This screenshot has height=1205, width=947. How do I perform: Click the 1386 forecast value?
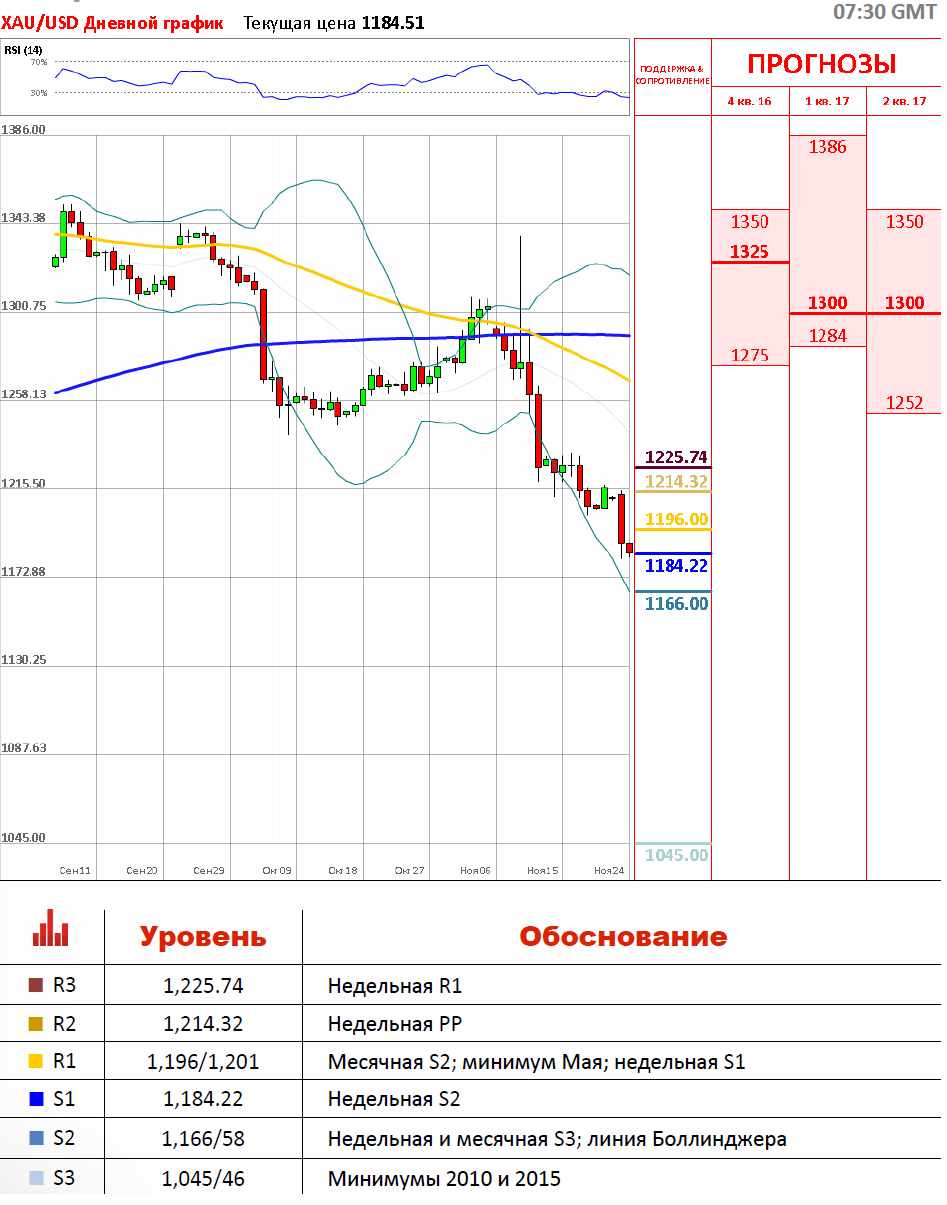[828, 147]
